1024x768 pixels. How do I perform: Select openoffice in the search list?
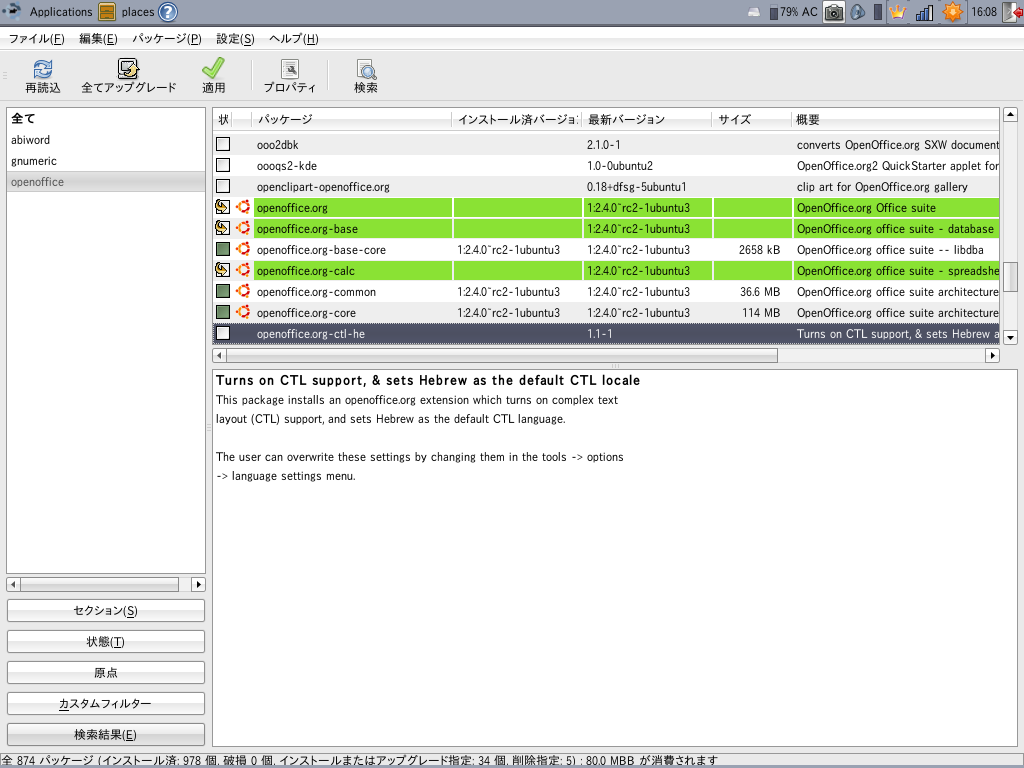pyautogui.click(x=106, y=182)
